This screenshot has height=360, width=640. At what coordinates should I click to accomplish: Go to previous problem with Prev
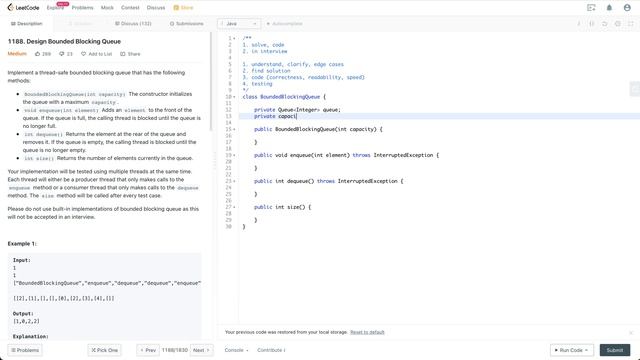[148, 350]
